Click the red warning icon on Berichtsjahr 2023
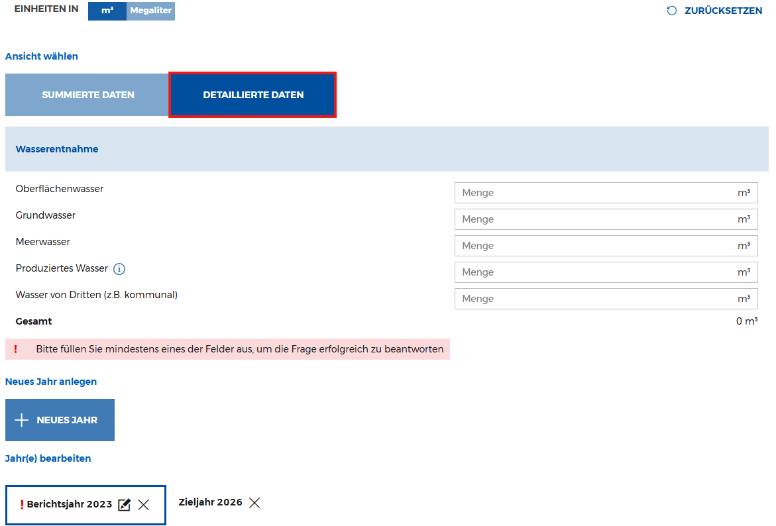 coord(22,505)
